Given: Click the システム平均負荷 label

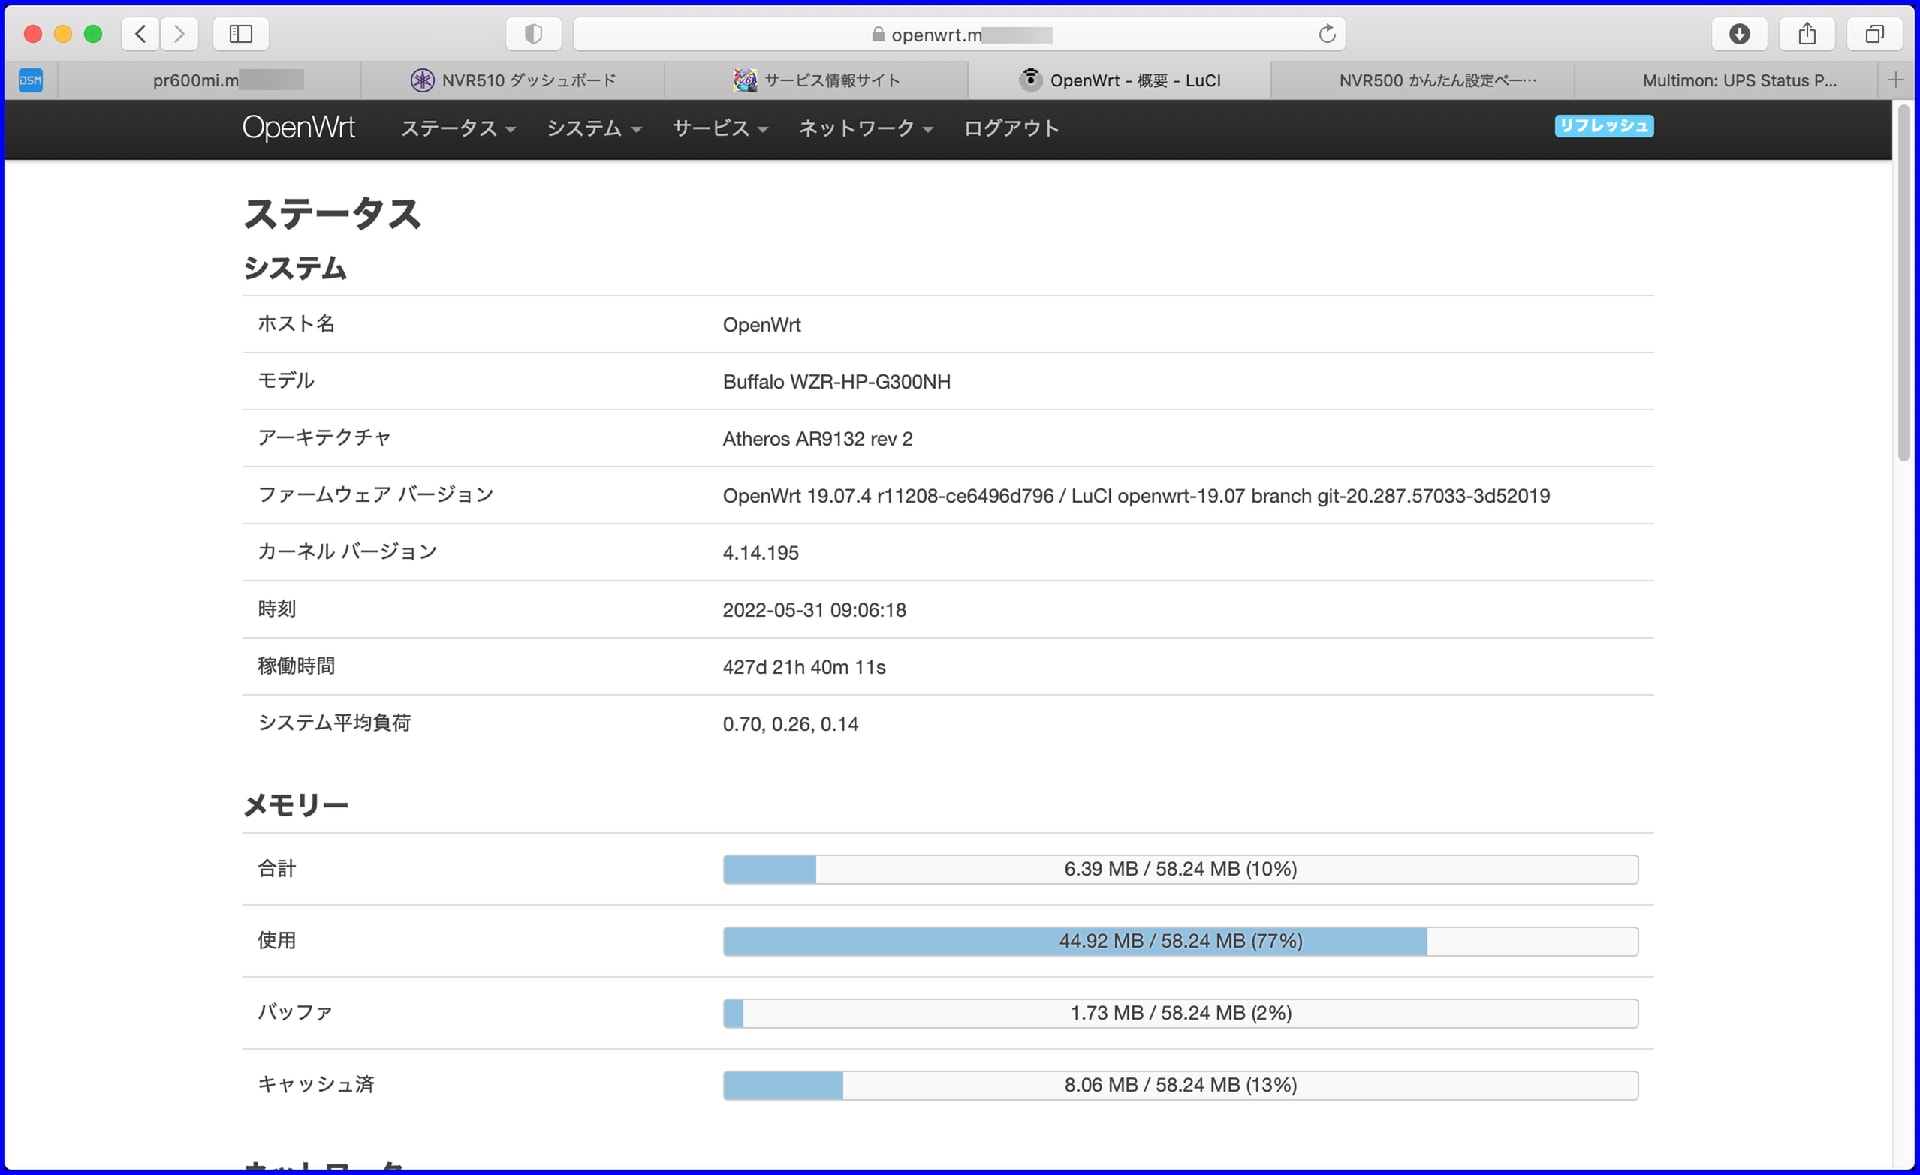Looking at the screenshot, I should click(x=334, y=723).
